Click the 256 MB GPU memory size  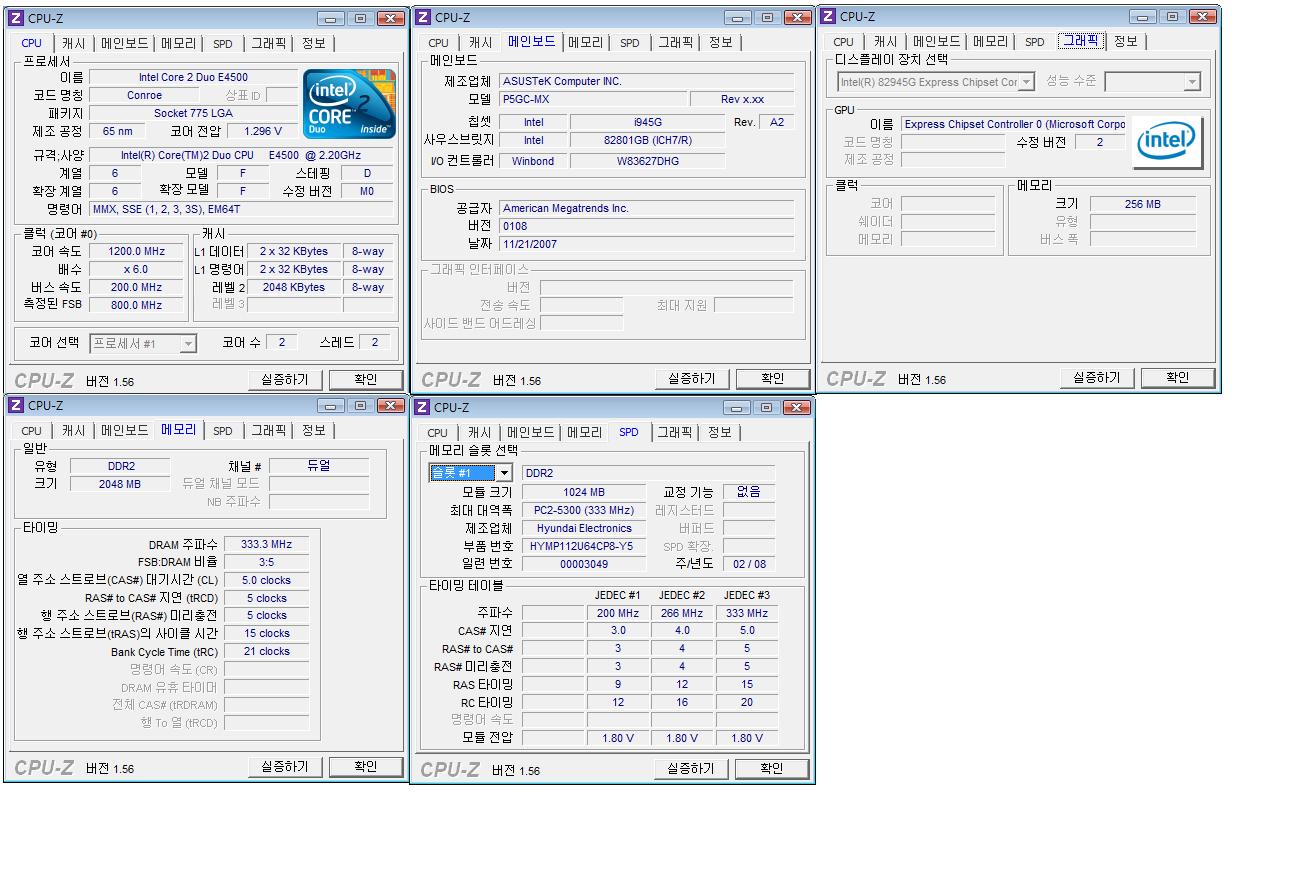point(1142,204)
